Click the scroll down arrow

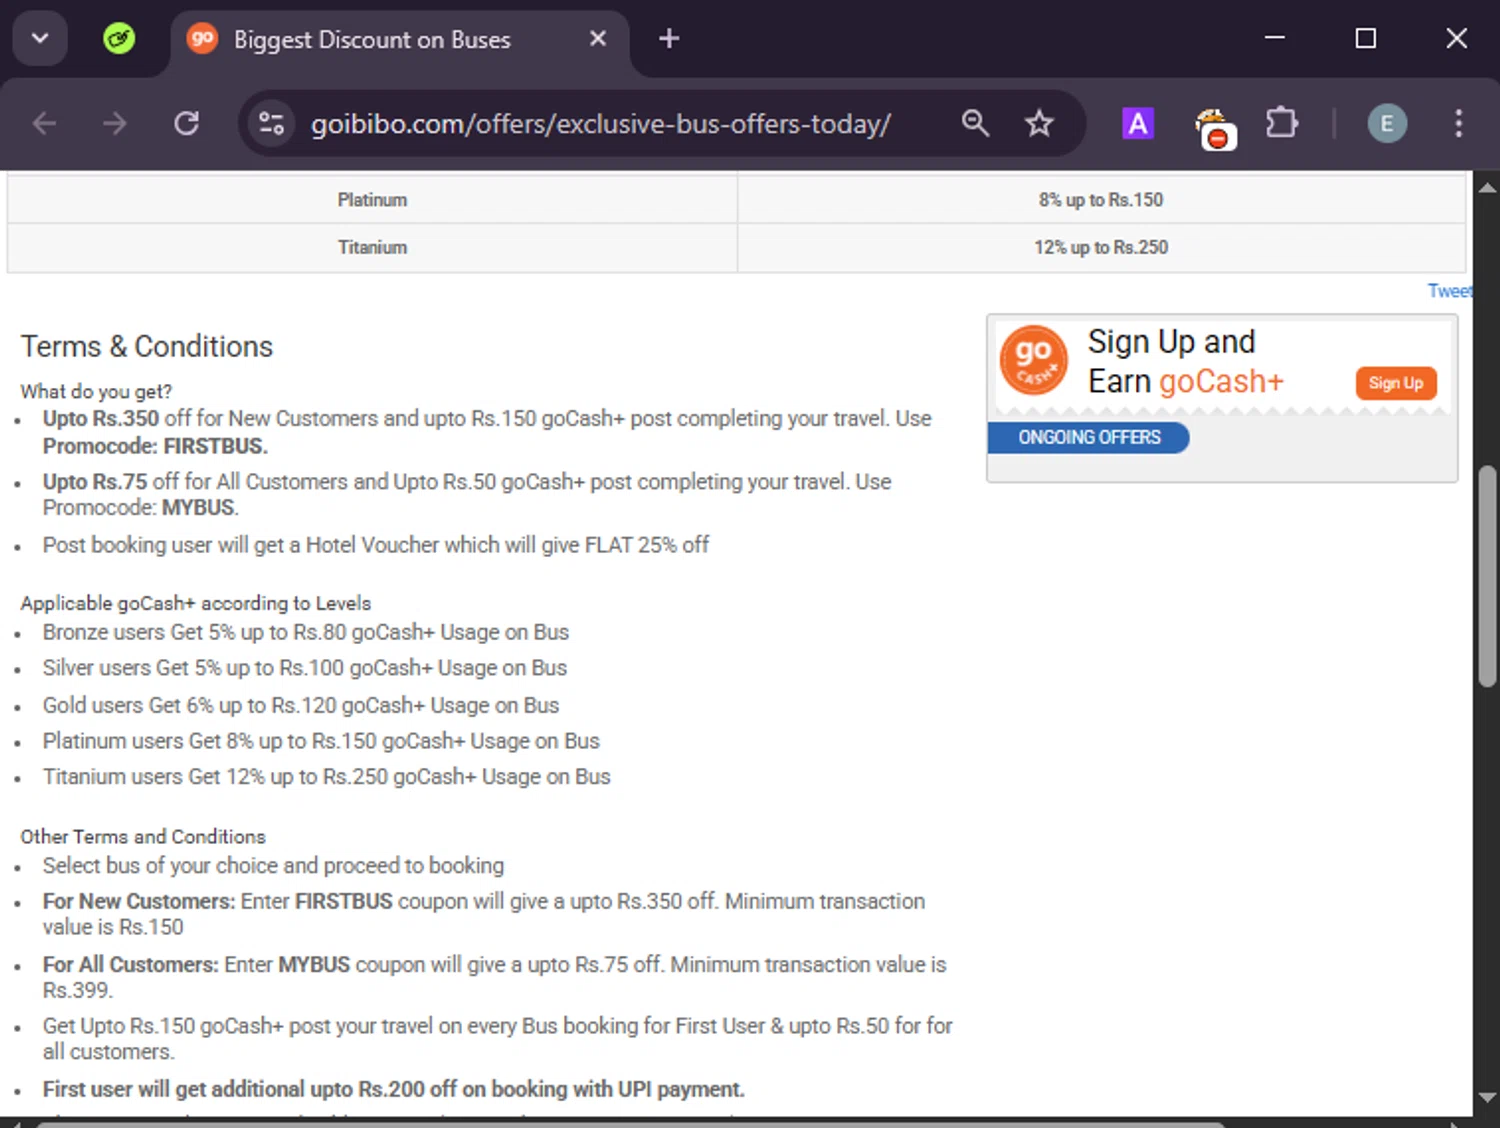click(x=1487, y=1097)
